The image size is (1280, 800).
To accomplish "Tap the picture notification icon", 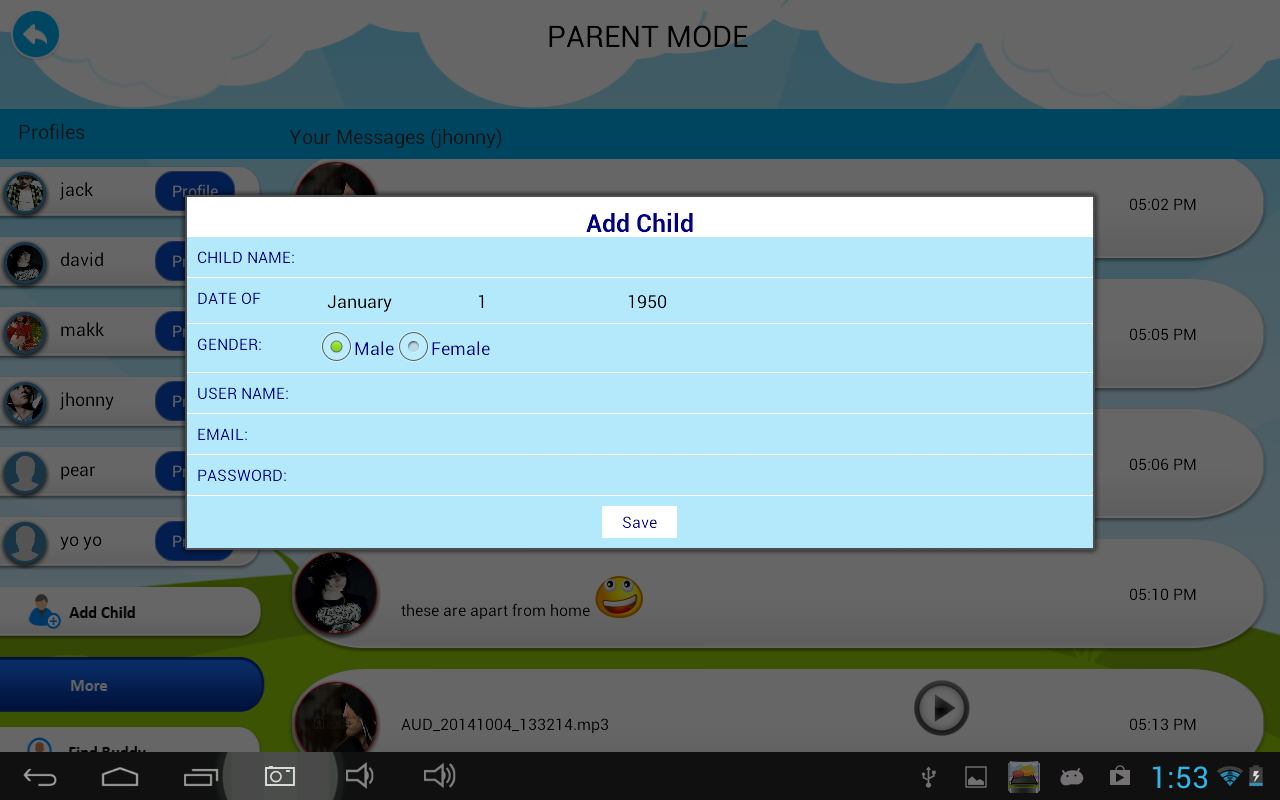I will [976, 777].
